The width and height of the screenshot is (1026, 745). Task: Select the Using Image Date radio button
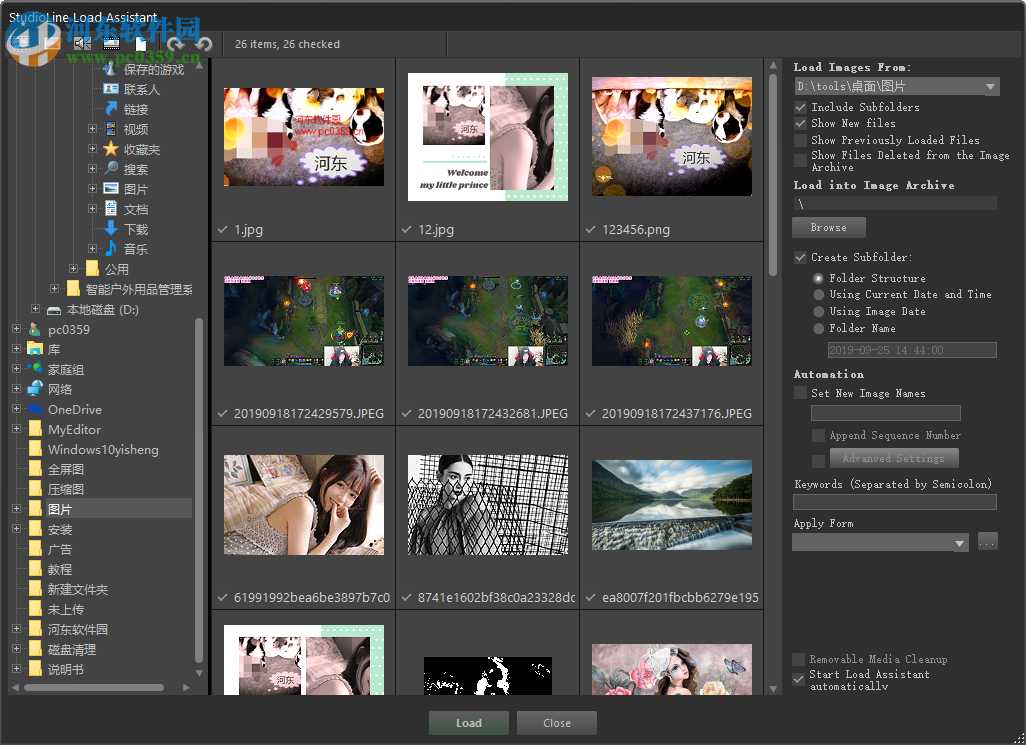[819, 311]
